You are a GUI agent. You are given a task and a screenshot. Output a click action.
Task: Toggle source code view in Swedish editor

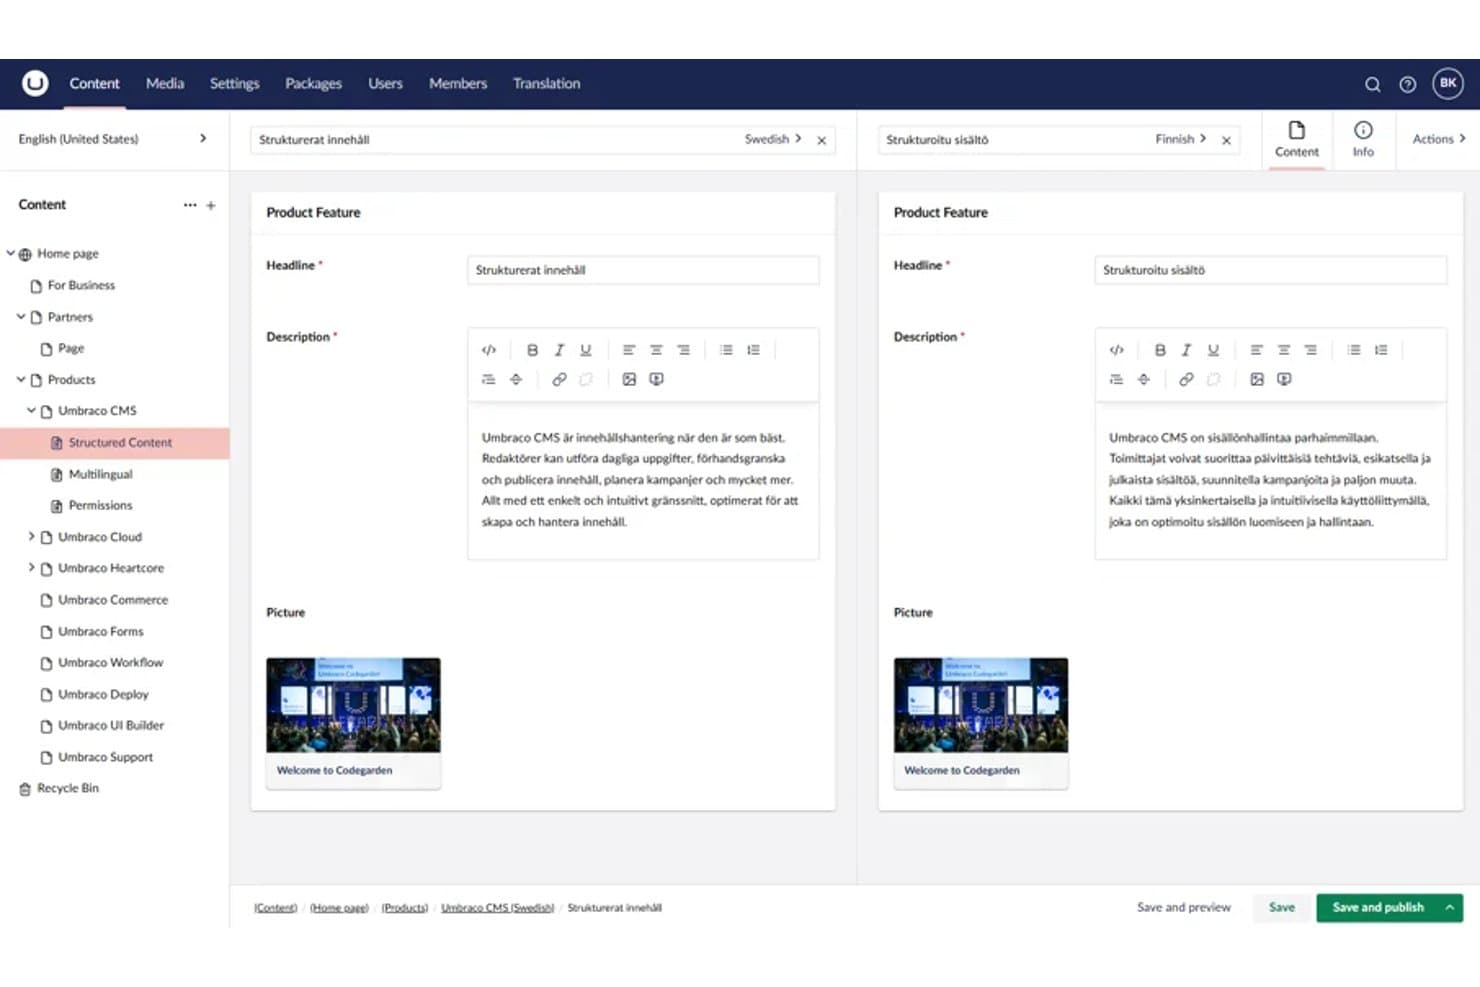click(x=489, y=350)
